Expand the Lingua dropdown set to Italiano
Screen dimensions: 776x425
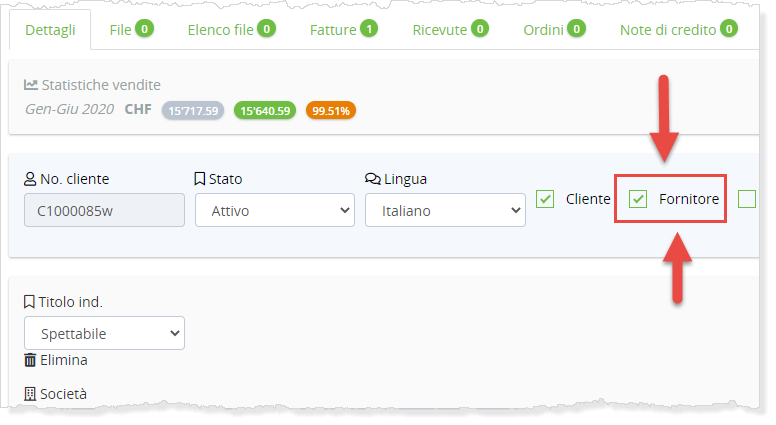(445, 211)
